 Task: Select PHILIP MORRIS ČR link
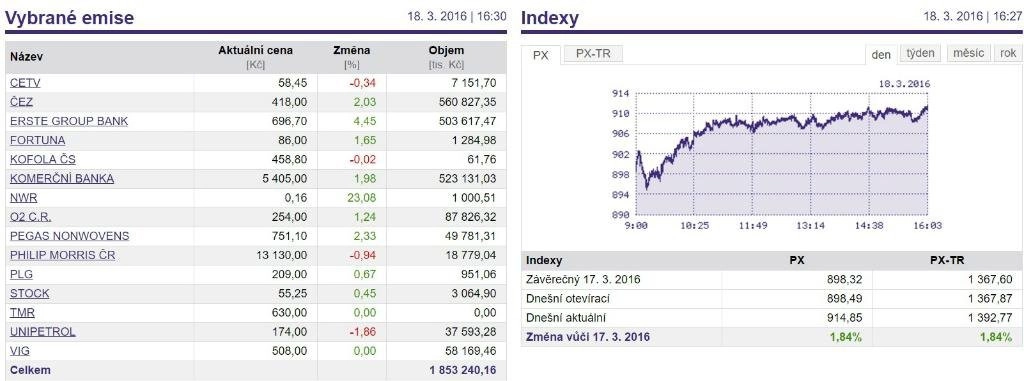(63, 255)
